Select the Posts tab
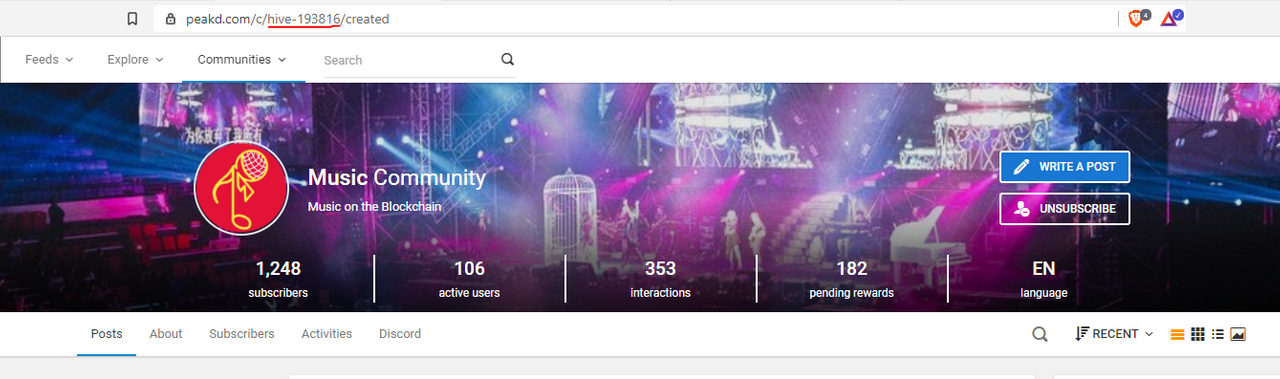Viewport: 1280px width, 379px height. coord(106,334)
